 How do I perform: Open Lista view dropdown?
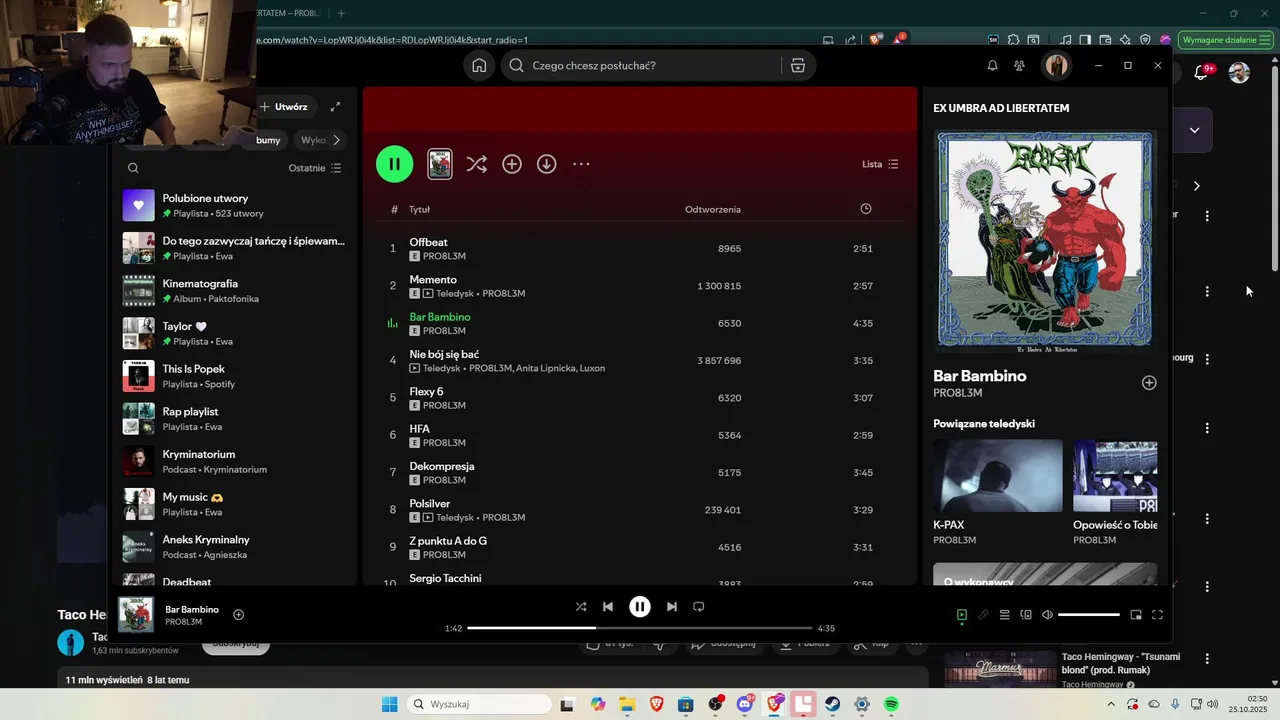point(880,164)
